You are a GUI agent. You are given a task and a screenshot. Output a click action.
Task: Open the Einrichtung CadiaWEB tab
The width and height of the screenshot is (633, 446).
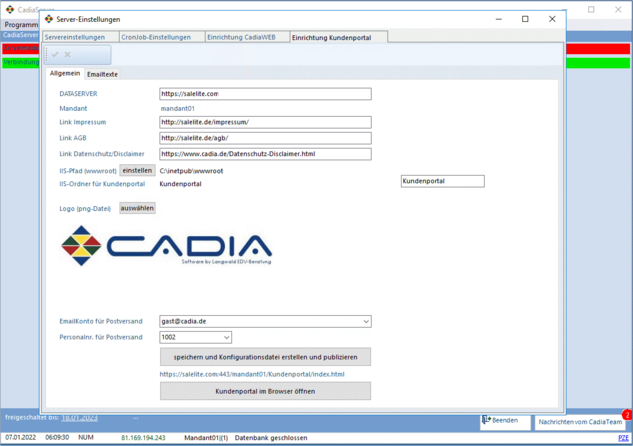tap(247, 37)
